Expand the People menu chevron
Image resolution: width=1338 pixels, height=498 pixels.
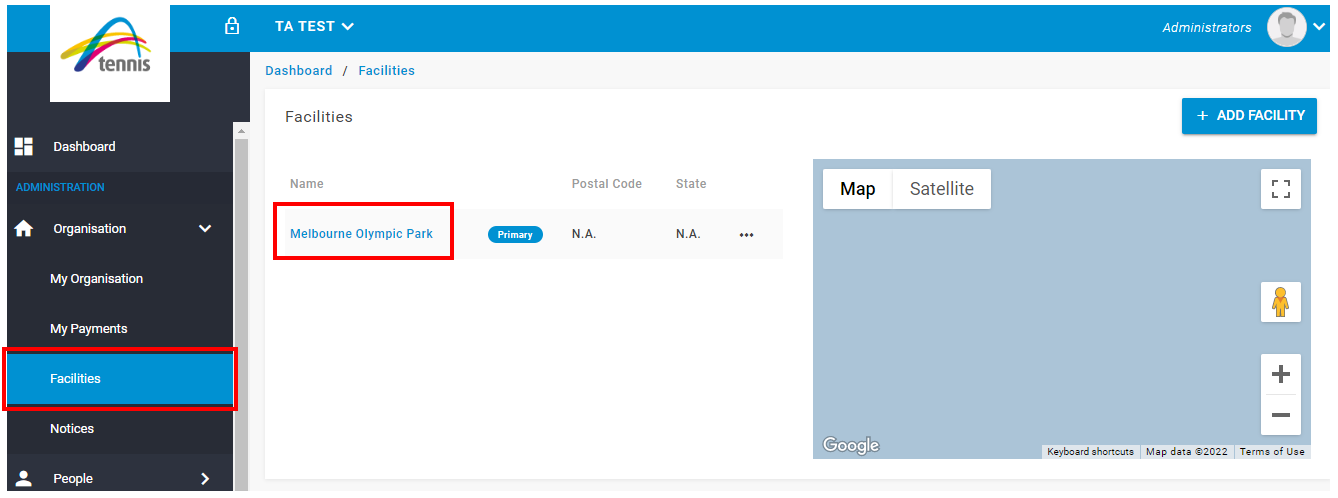[x=205, y=478]
